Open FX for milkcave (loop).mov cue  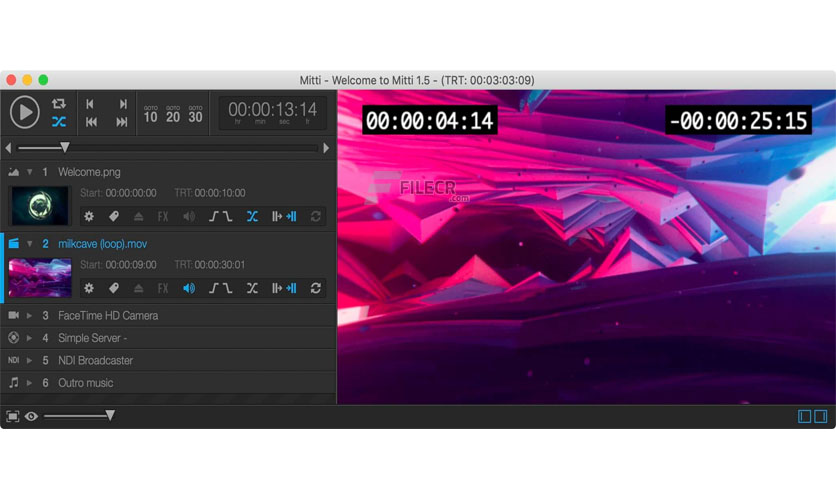coord(163,288)
